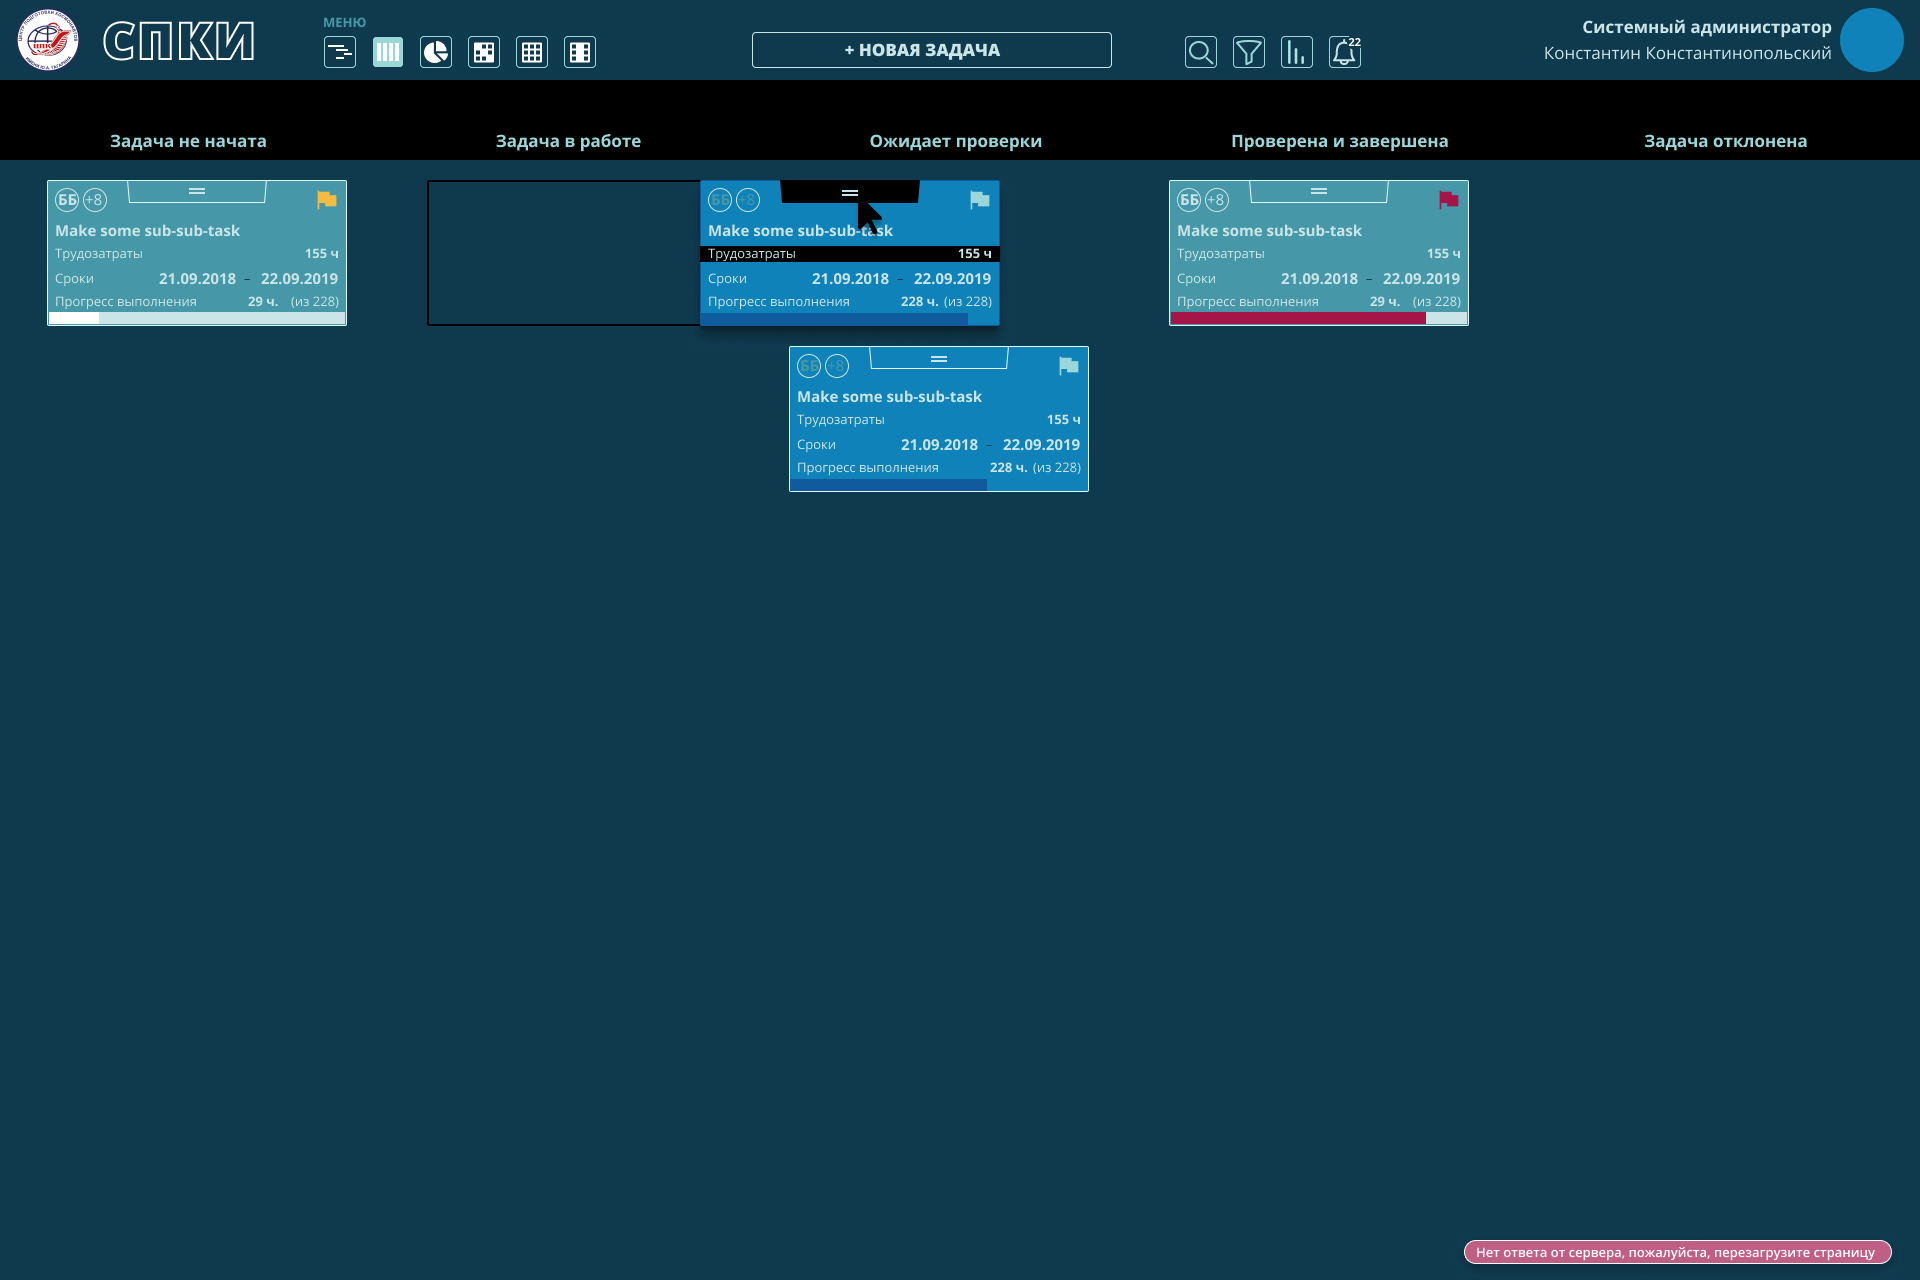This screenshot has width=1920, height=1280.
Task: Click the СПКИ title link
Action: click(x=179, y=41)
